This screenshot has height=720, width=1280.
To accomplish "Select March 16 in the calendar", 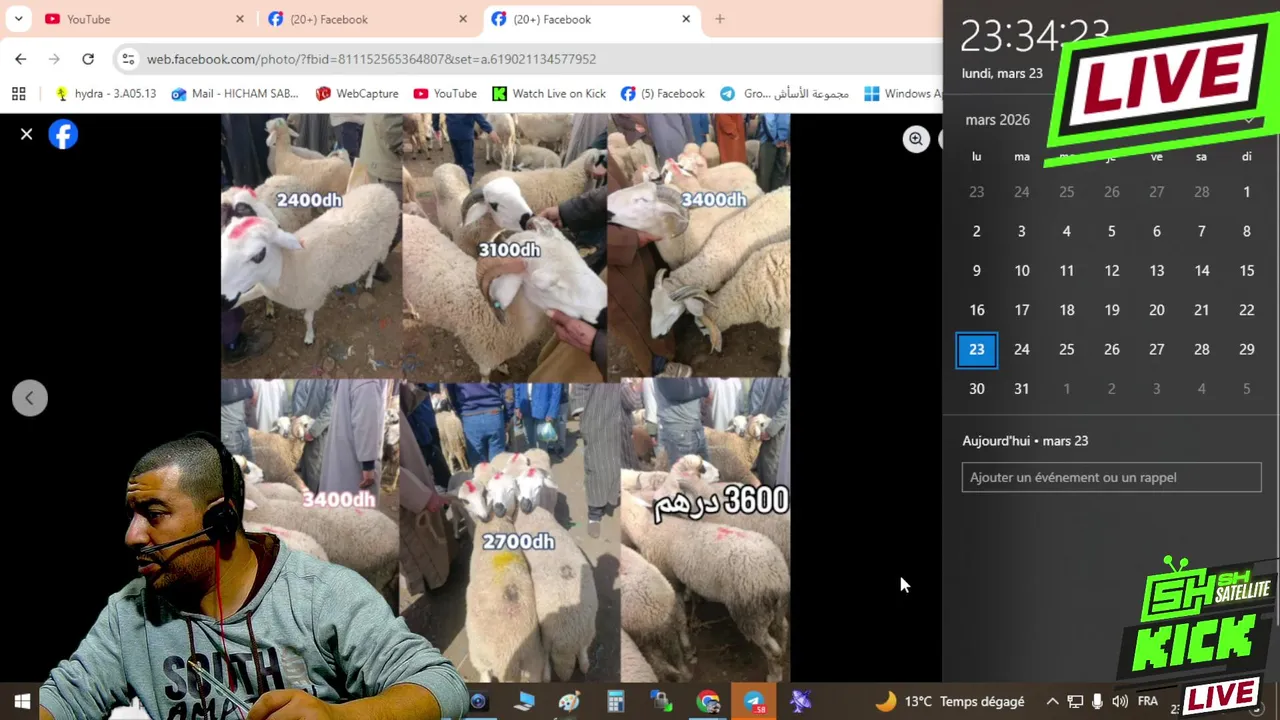I will coord(977,310).
